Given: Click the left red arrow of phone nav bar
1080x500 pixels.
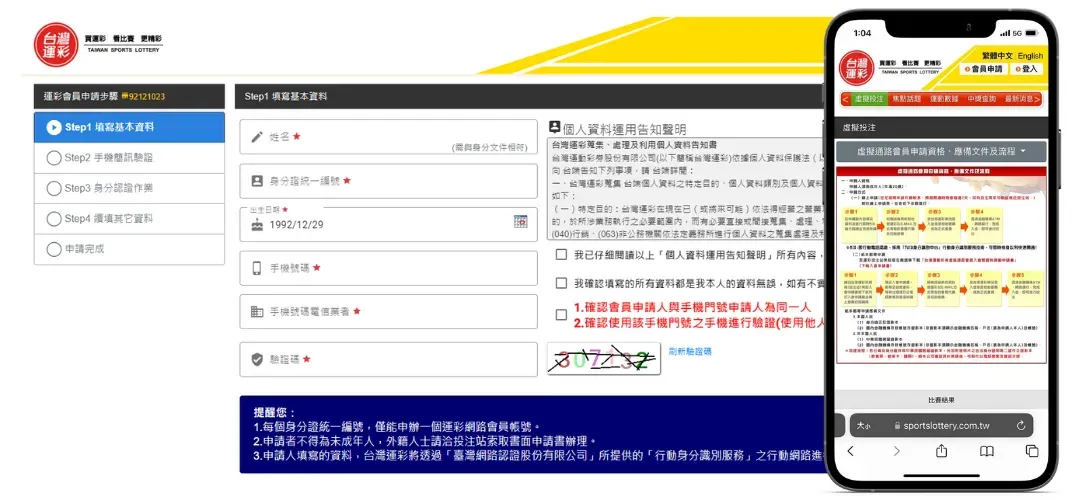Looking at the screenshot, I should [846, 99].
